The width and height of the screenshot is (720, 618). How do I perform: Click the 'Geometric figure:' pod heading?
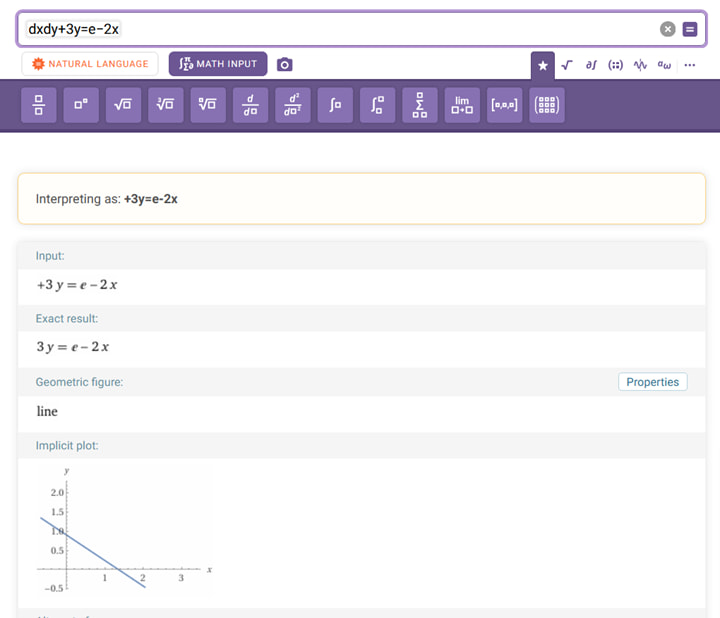[79, 382]
